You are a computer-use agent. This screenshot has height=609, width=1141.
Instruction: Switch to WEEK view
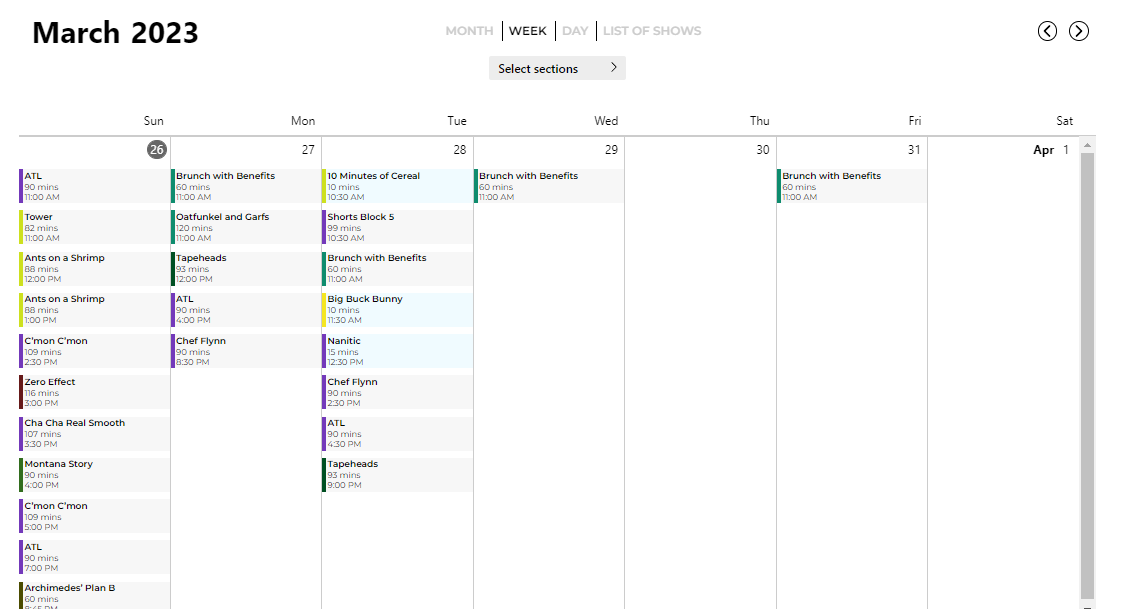point(528,31)
